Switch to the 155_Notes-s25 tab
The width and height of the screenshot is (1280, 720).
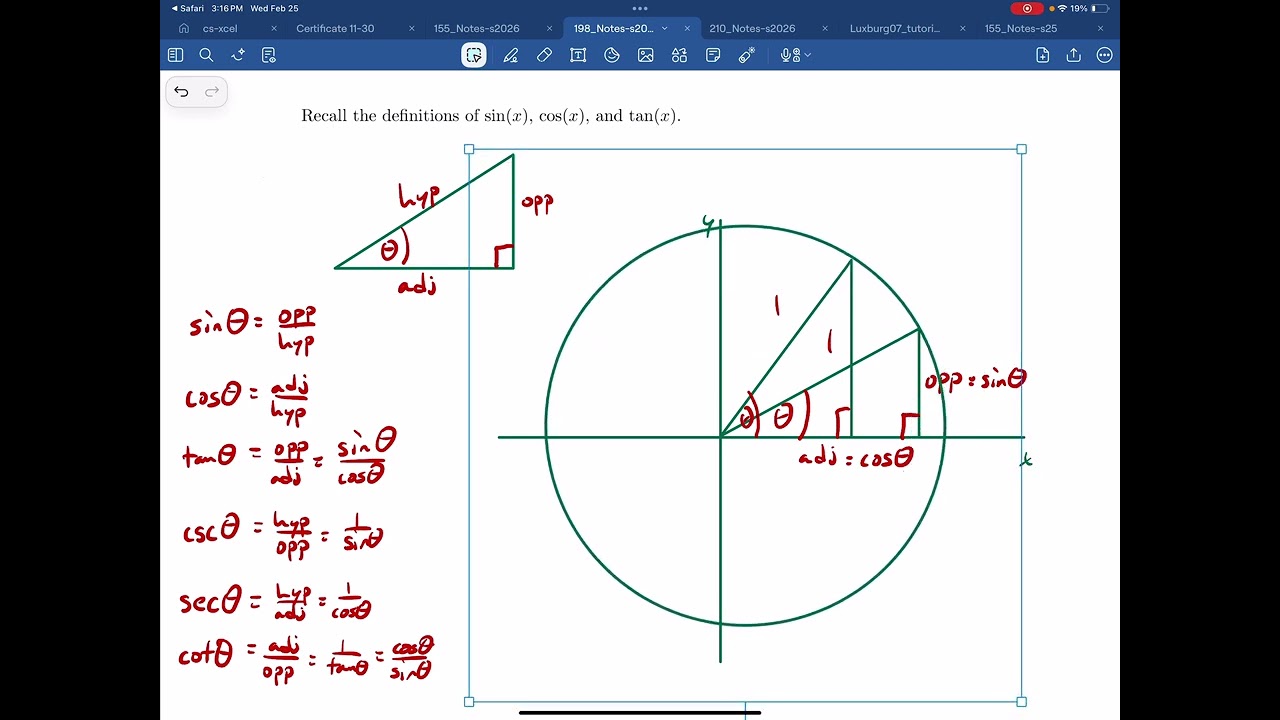[x=1020, y=28]
